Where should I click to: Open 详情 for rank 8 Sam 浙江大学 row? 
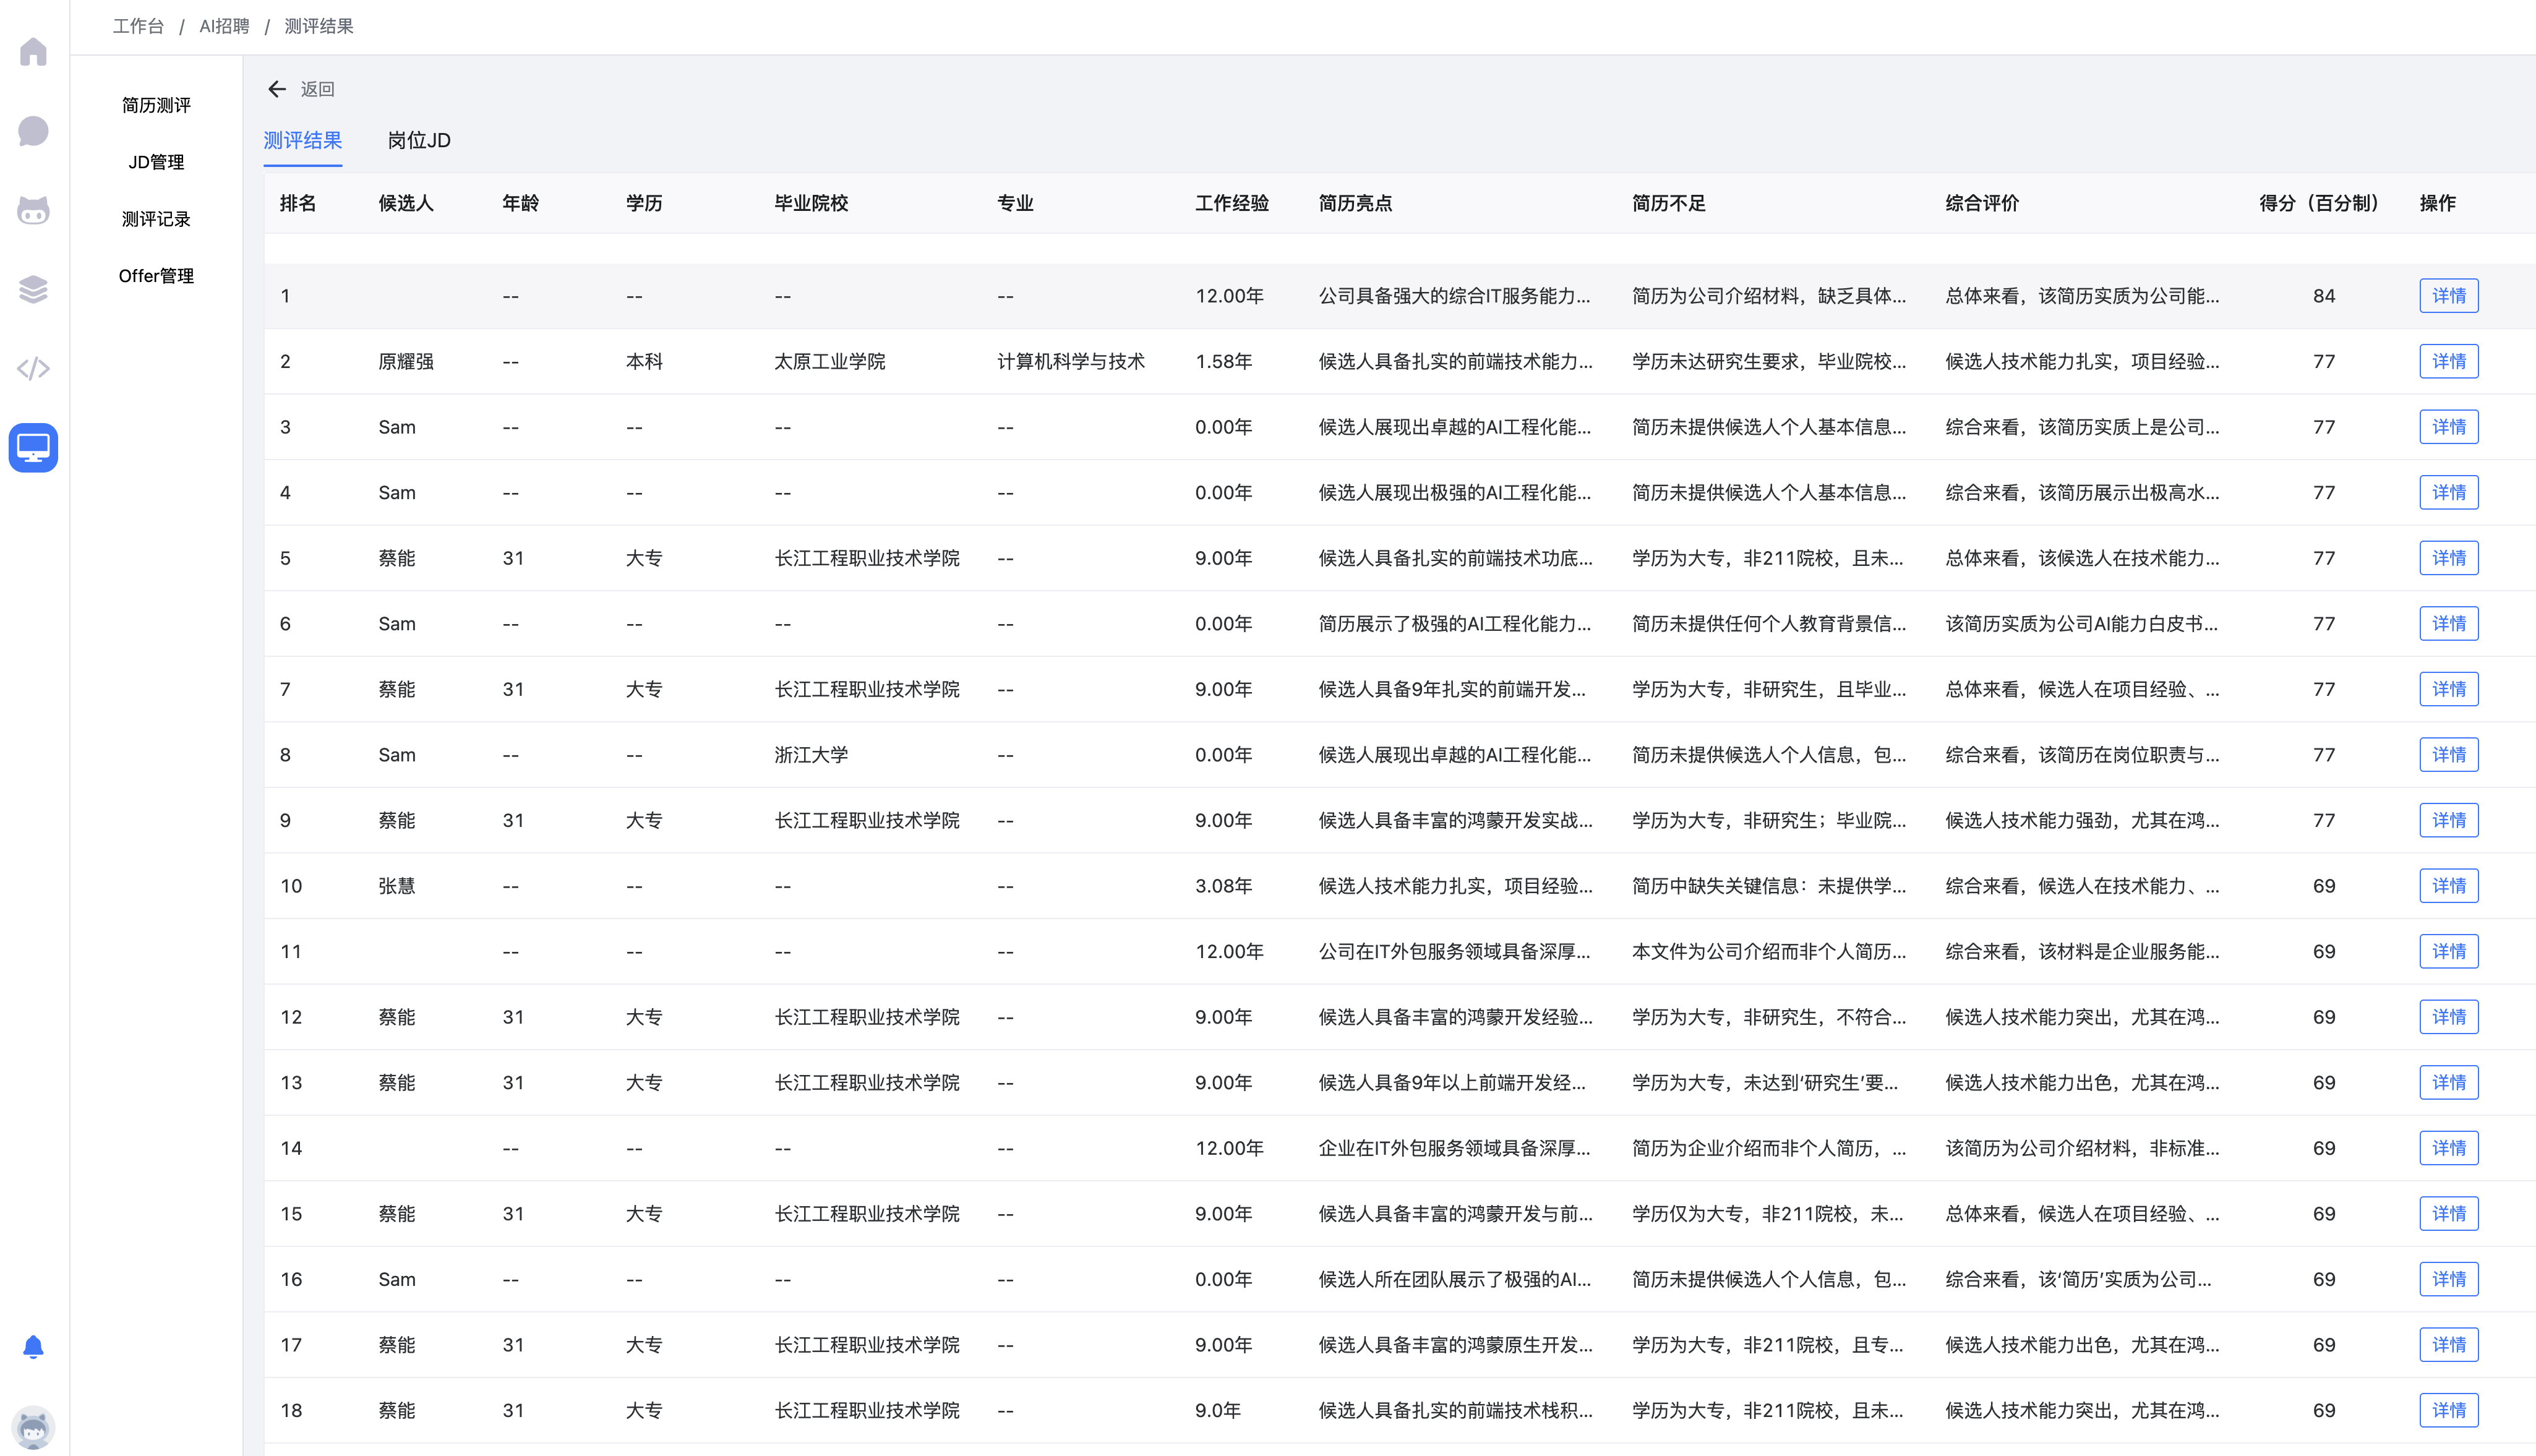click(2449, 755)
